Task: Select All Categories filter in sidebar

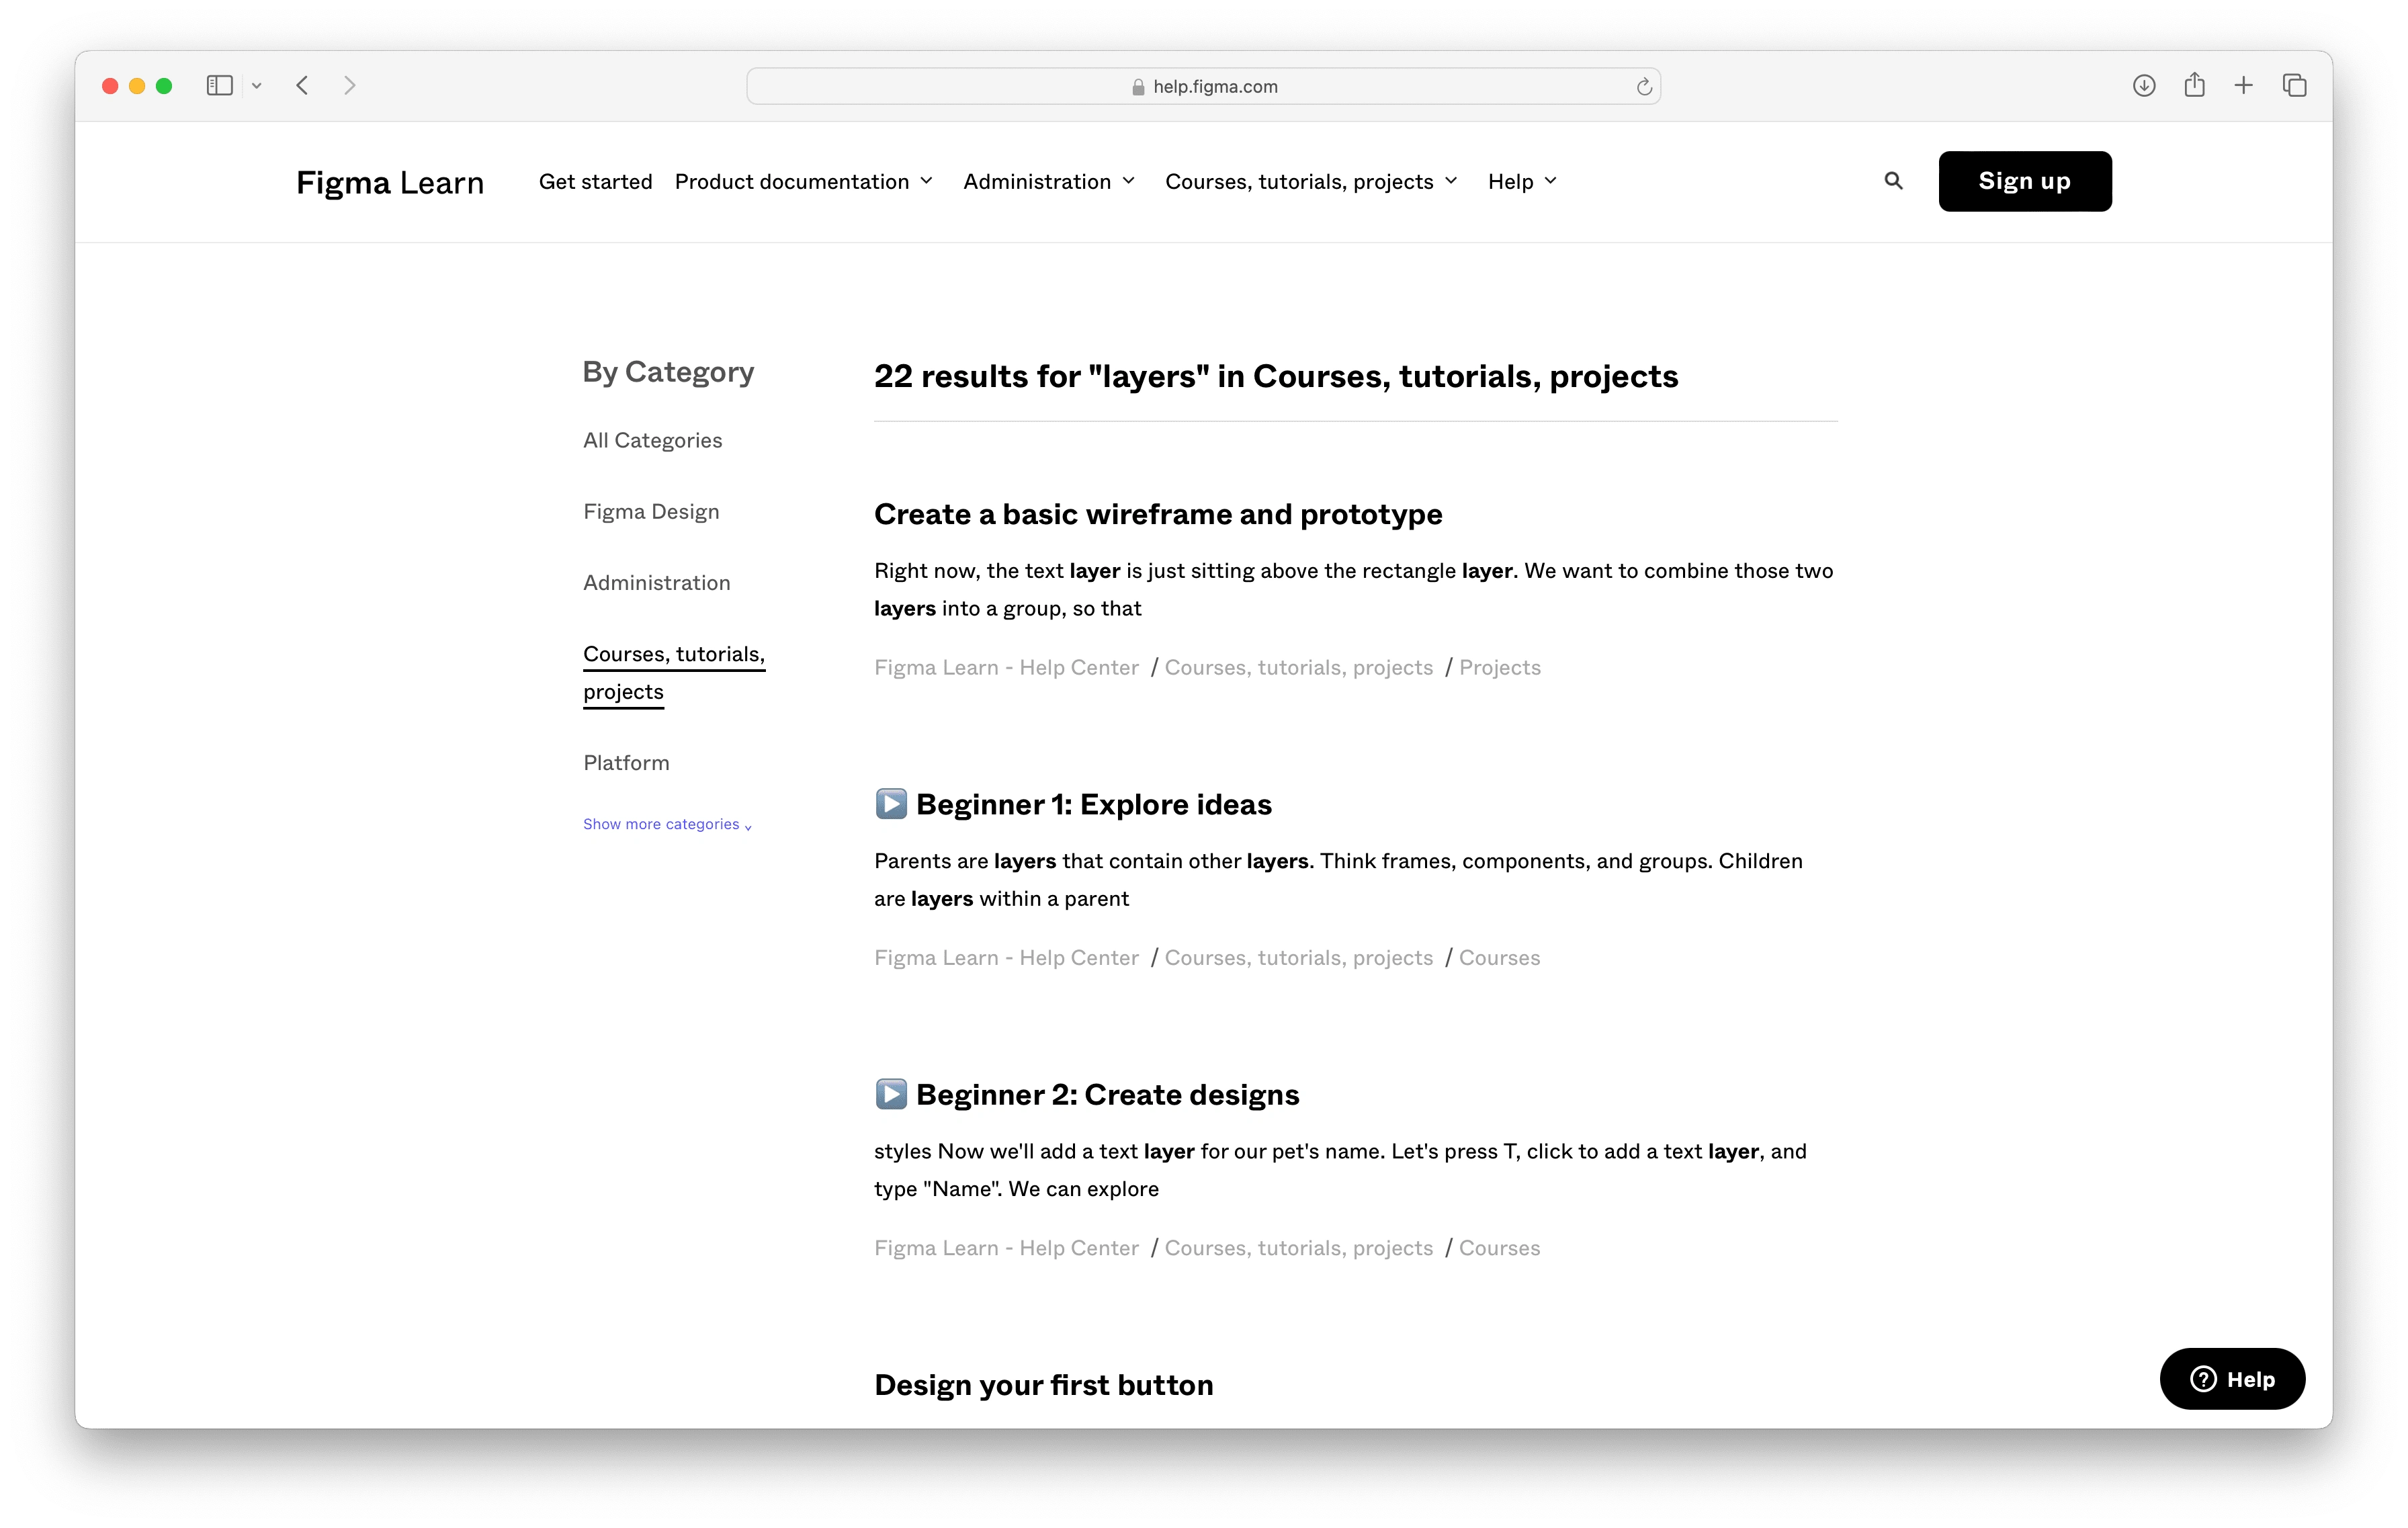Action: click(x=653, y=439)
